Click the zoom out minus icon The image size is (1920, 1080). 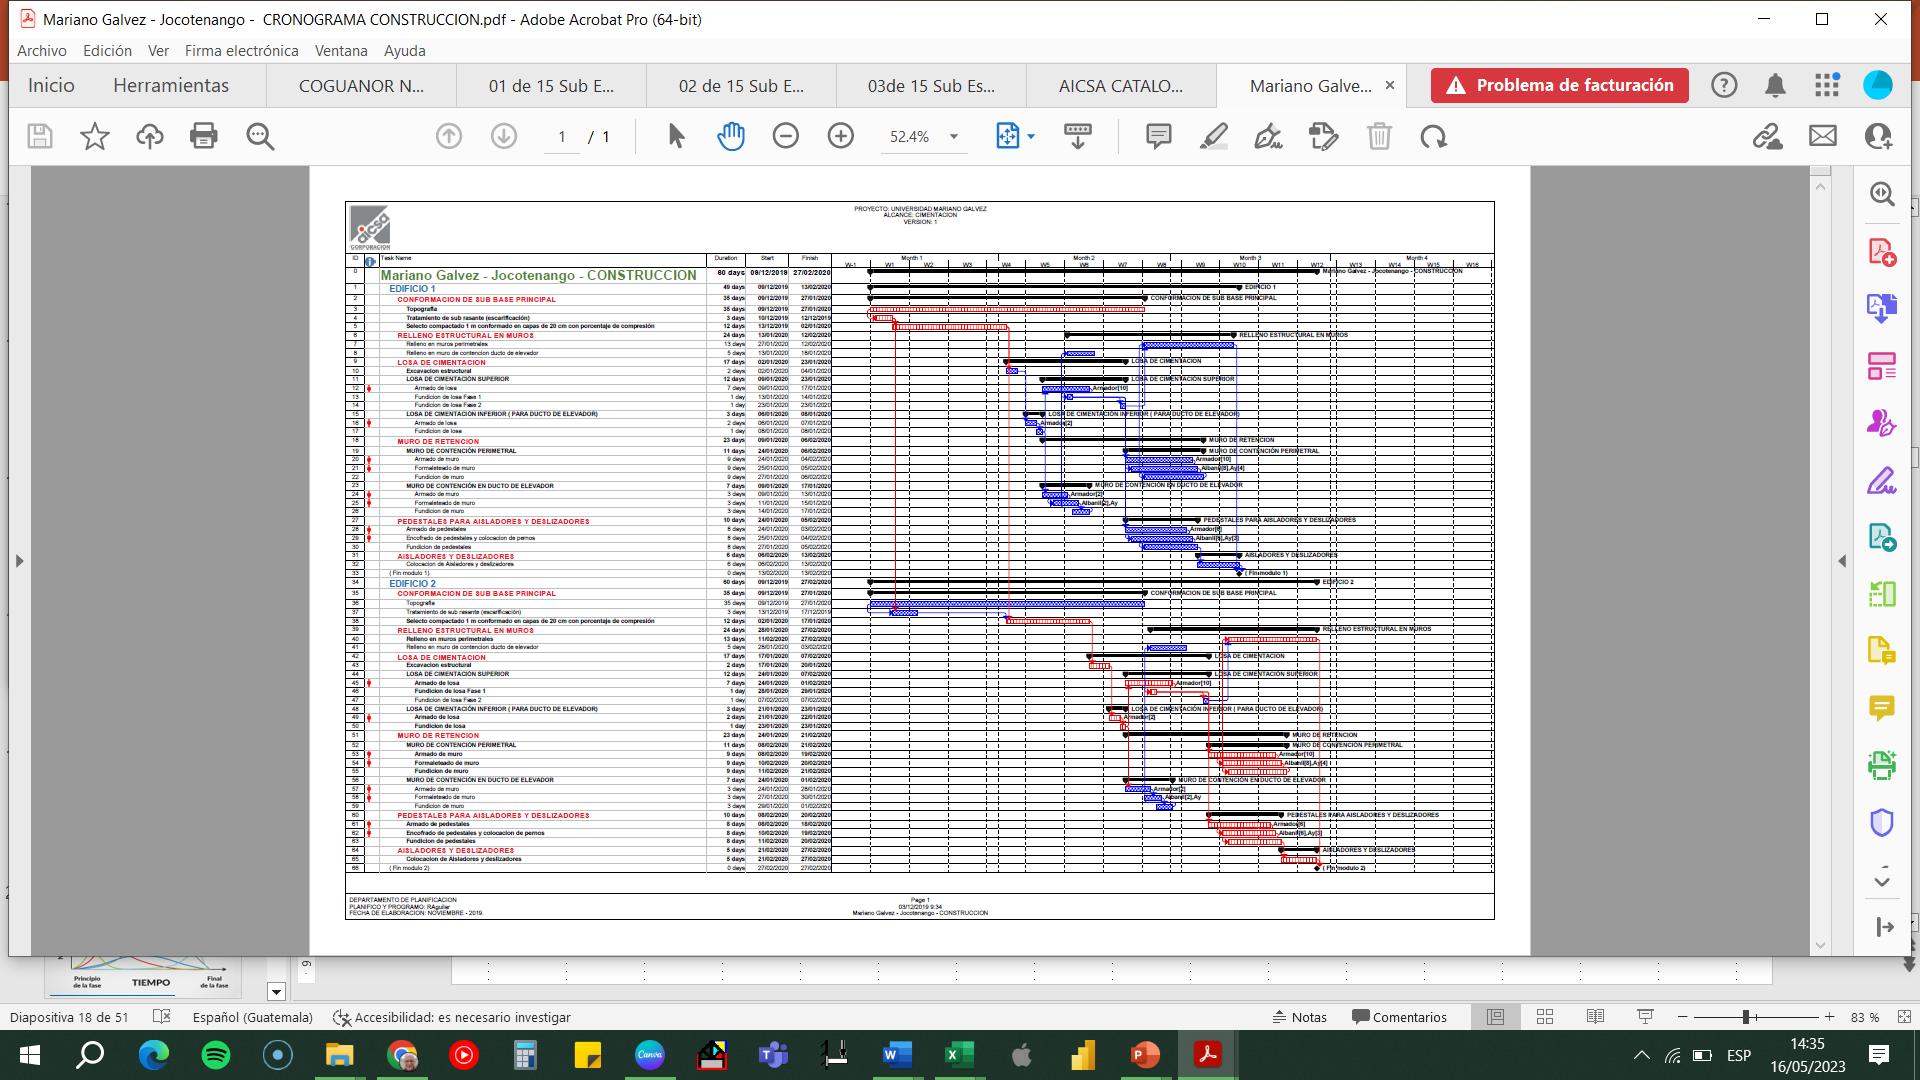click(786, 137)
